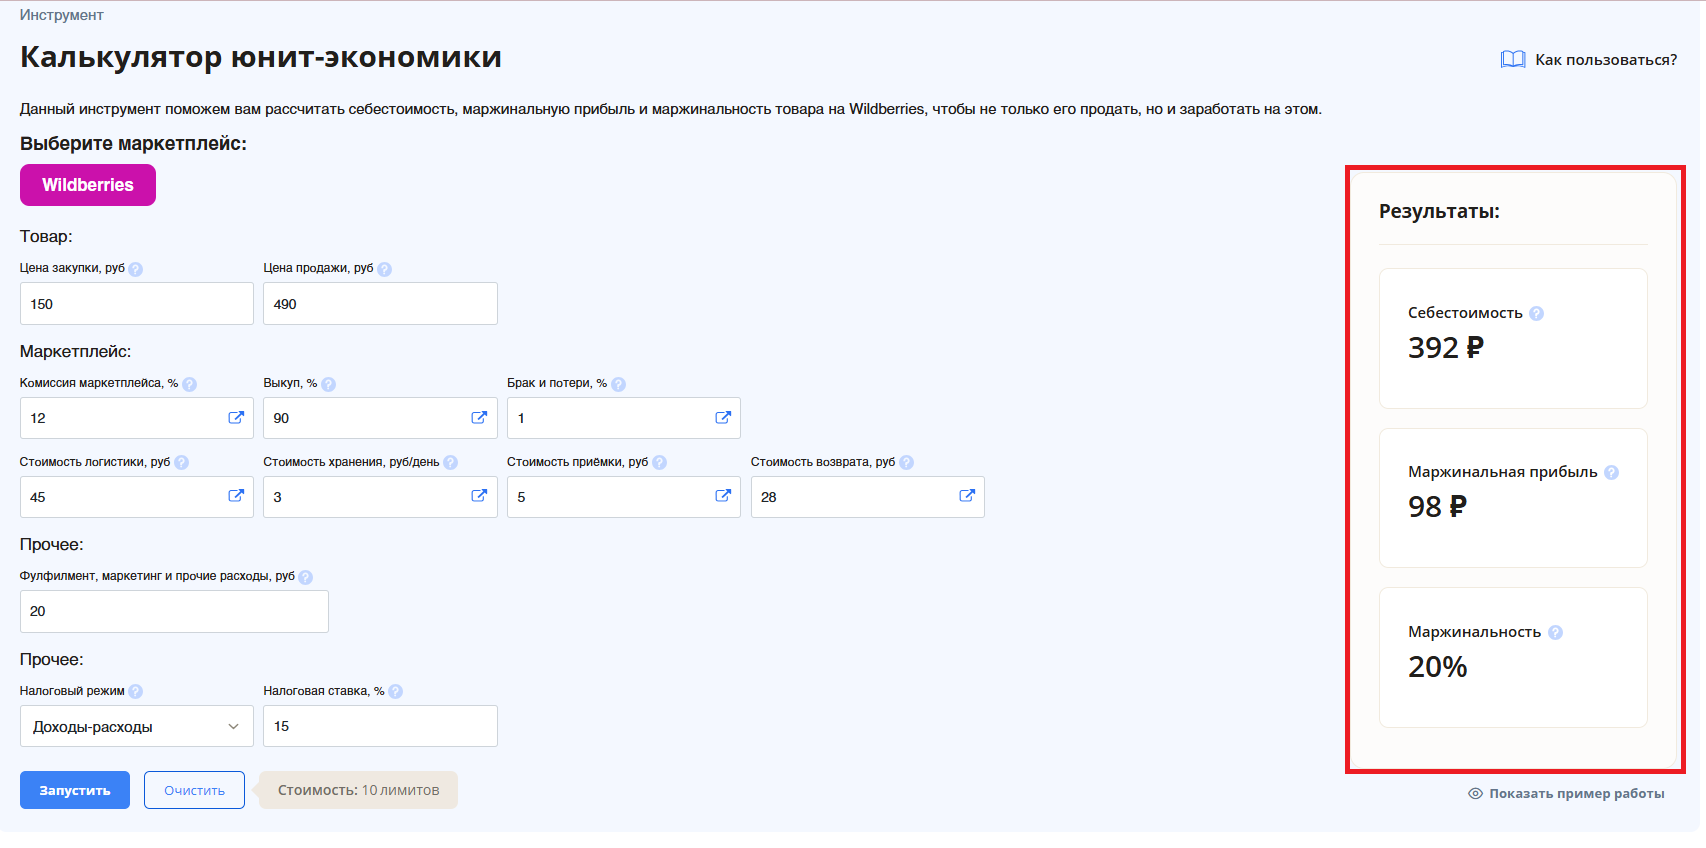The image size is (1706, 848).
Task: Click the Фулфилмент, маркетинг и прочие расходы field
Action: 174,612
